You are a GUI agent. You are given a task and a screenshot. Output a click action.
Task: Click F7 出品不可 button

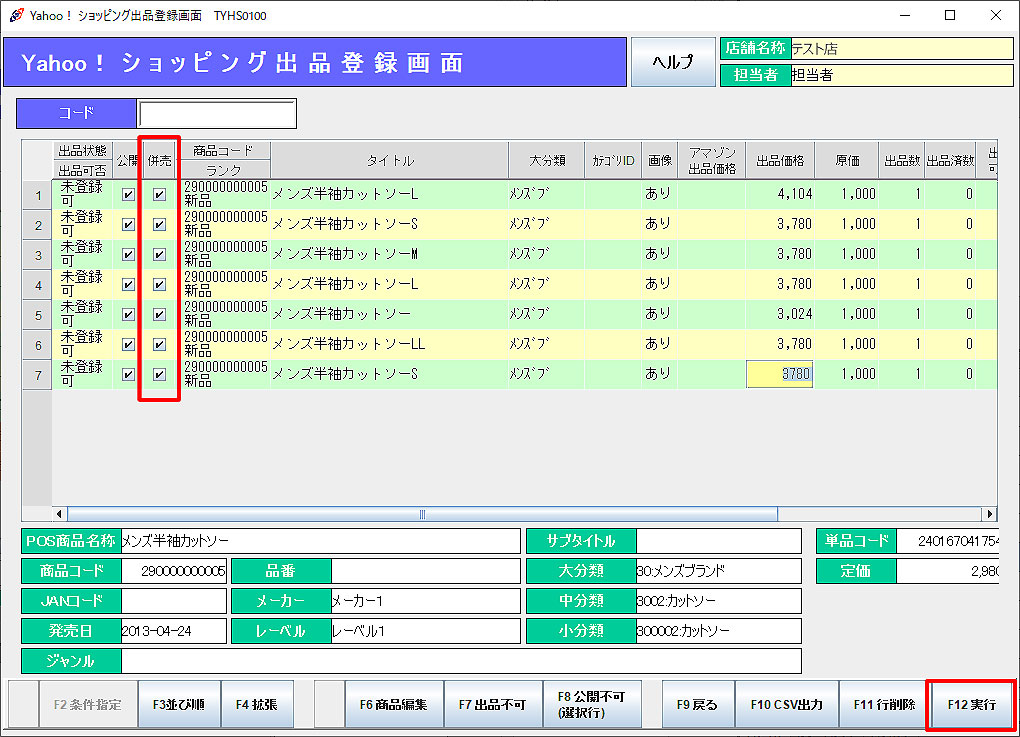click(x=493, y=704)
